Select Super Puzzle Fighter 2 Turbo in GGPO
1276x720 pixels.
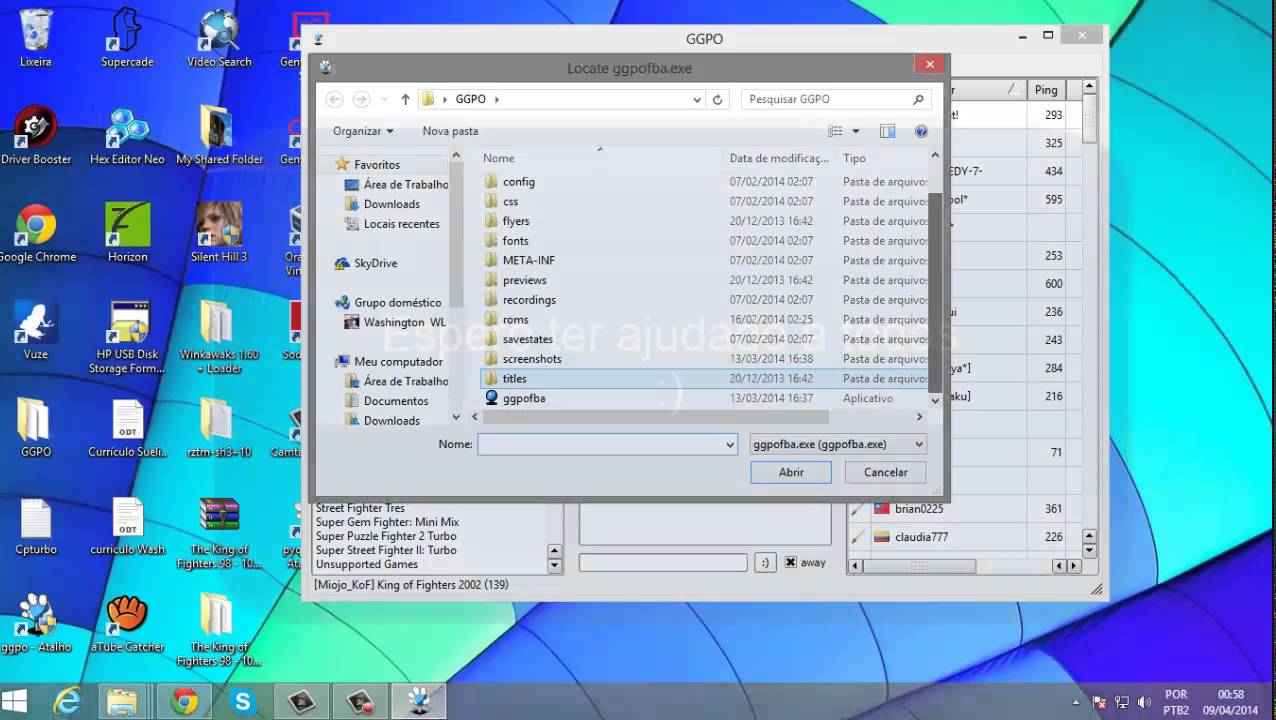pos(386,536)
